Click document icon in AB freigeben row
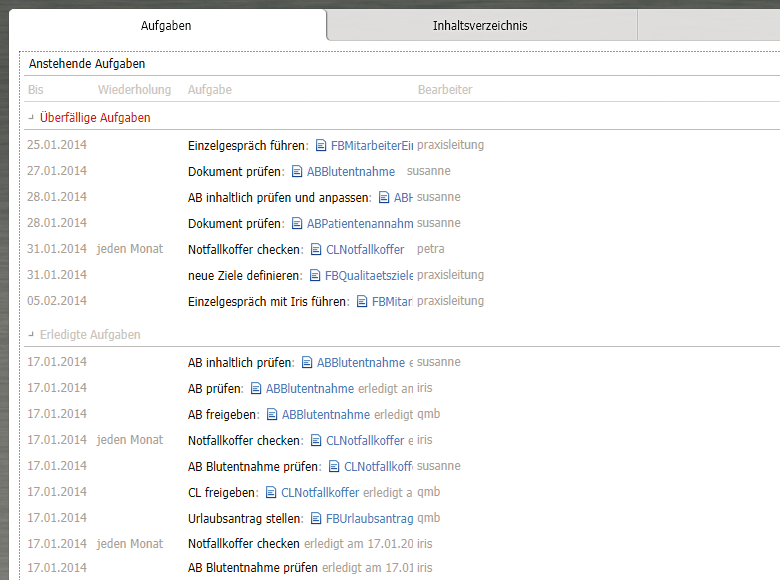 [272, 415]
